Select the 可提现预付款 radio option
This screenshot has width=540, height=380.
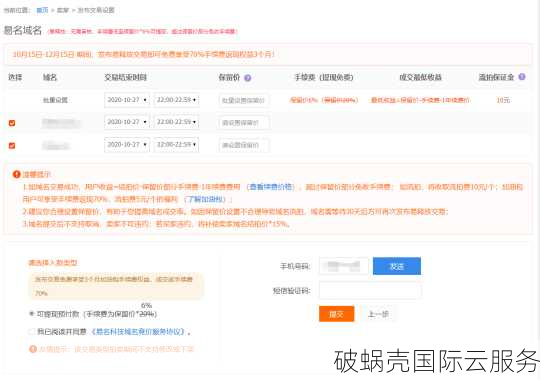pyautogui.click(x=32, y=314)
